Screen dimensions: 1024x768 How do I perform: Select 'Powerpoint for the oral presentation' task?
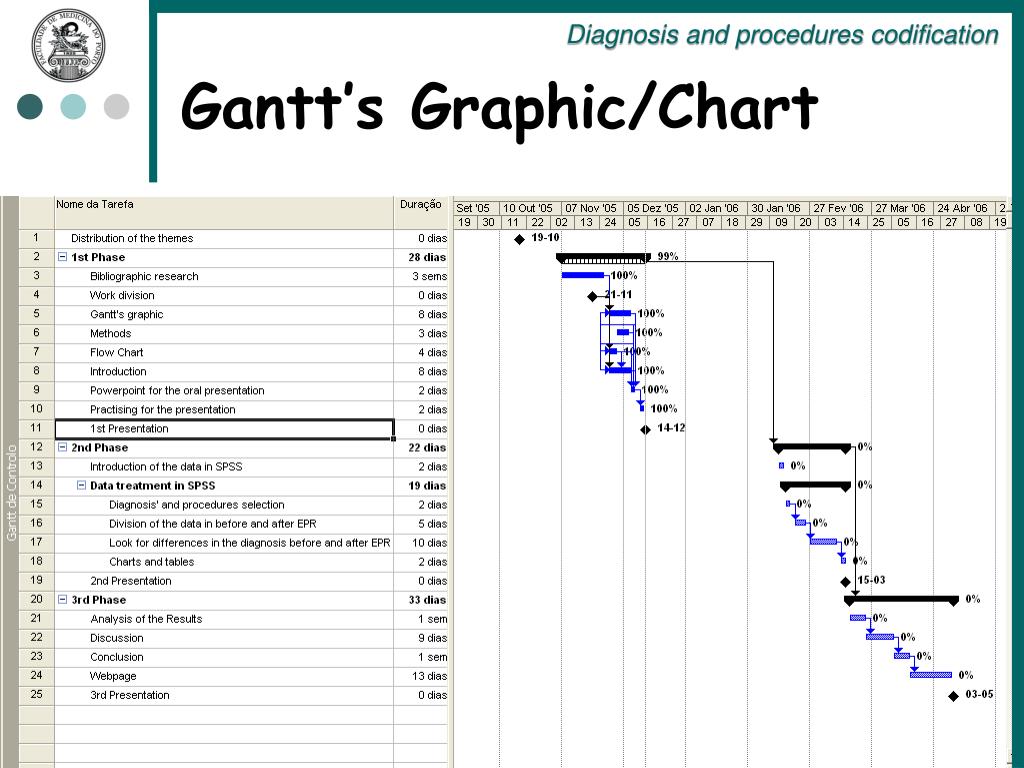tap(224, 391)
